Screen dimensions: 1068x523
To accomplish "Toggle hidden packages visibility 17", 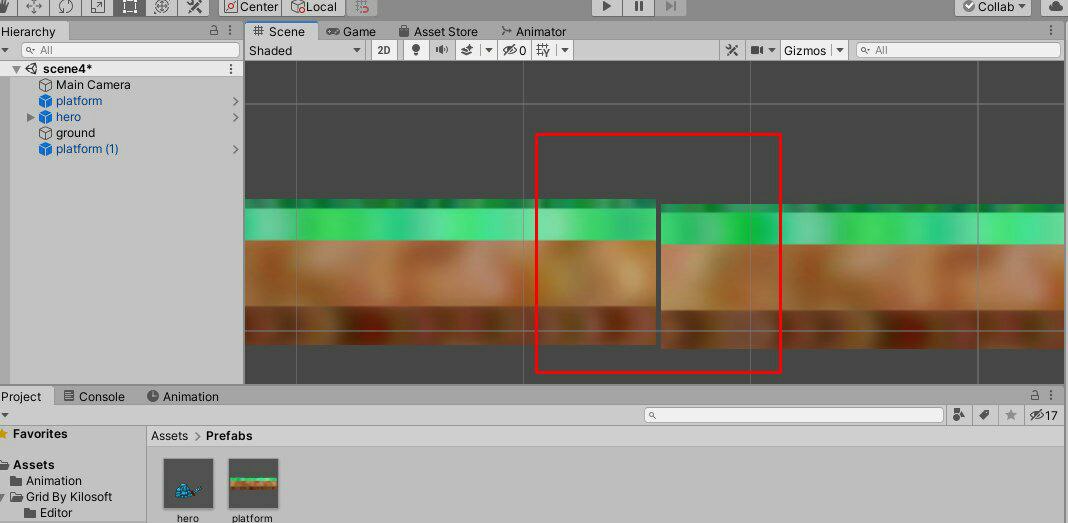I will tap(1043, 415).
